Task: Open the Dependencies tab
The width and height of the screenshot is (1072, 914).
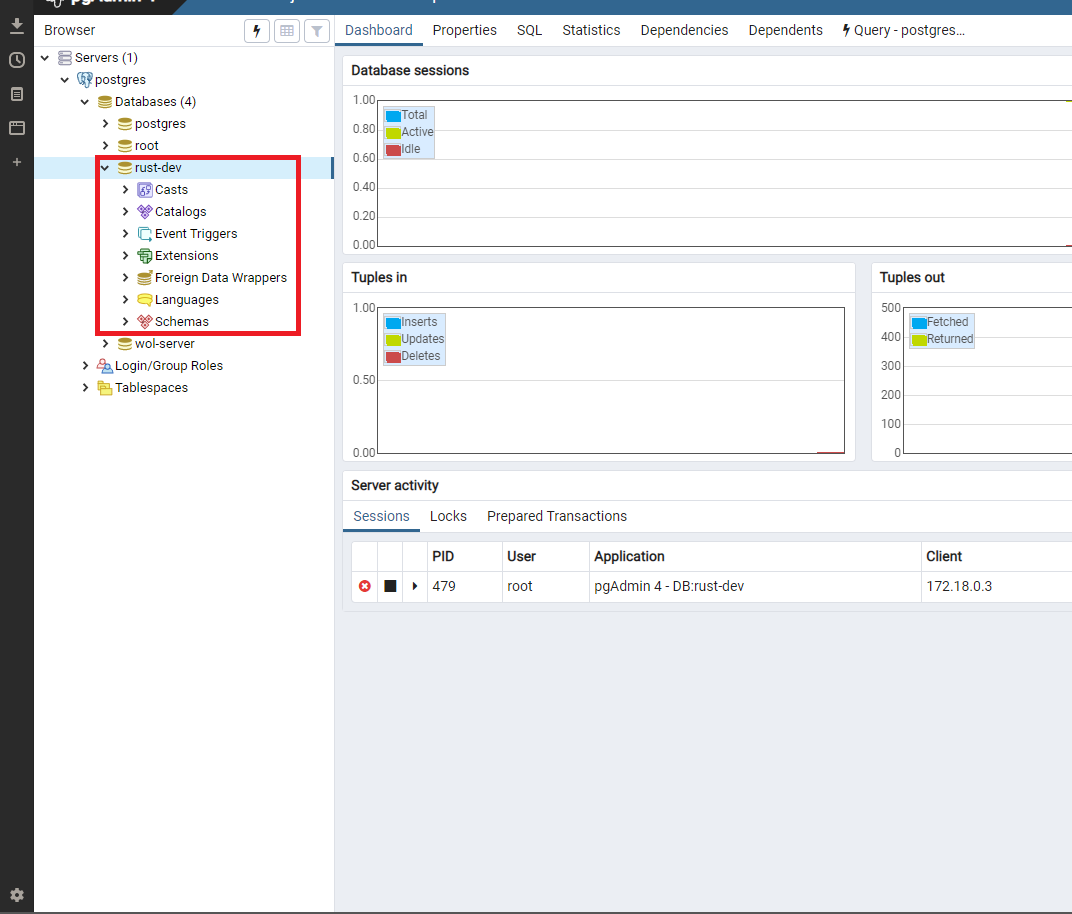Action: point(684,31)
